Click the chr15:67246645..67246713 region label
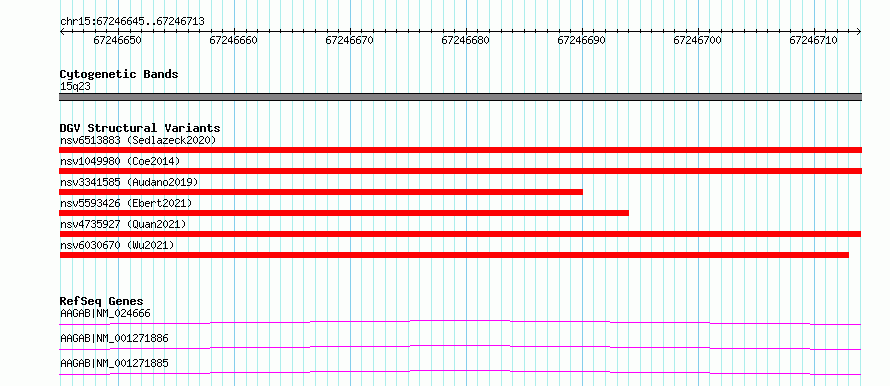This screenshot has height=386, width=890. (132, 22)
